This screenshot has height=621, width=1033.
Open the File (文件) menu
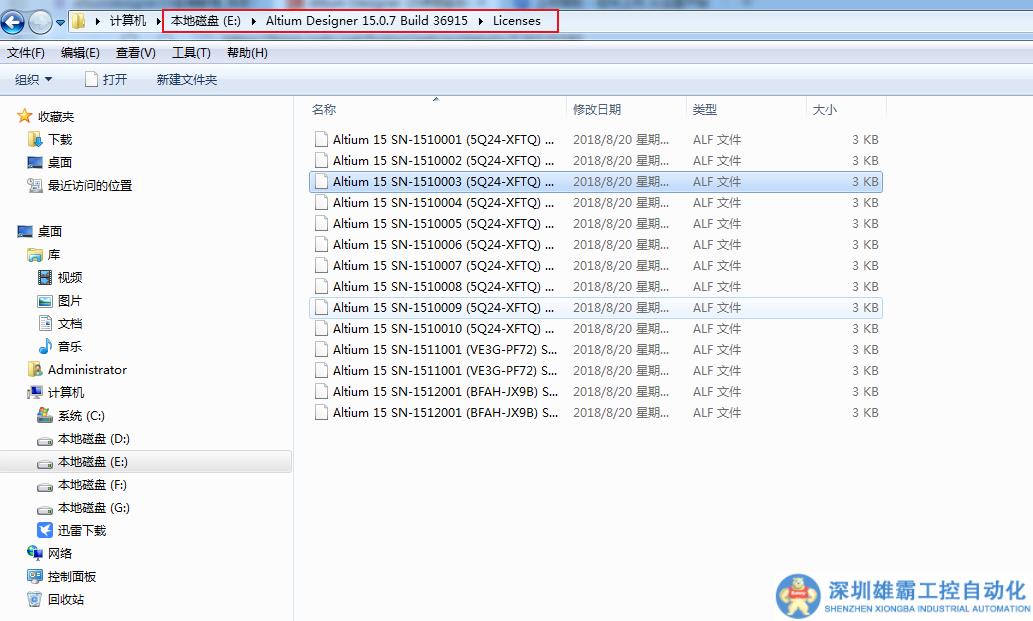(25, 53)
